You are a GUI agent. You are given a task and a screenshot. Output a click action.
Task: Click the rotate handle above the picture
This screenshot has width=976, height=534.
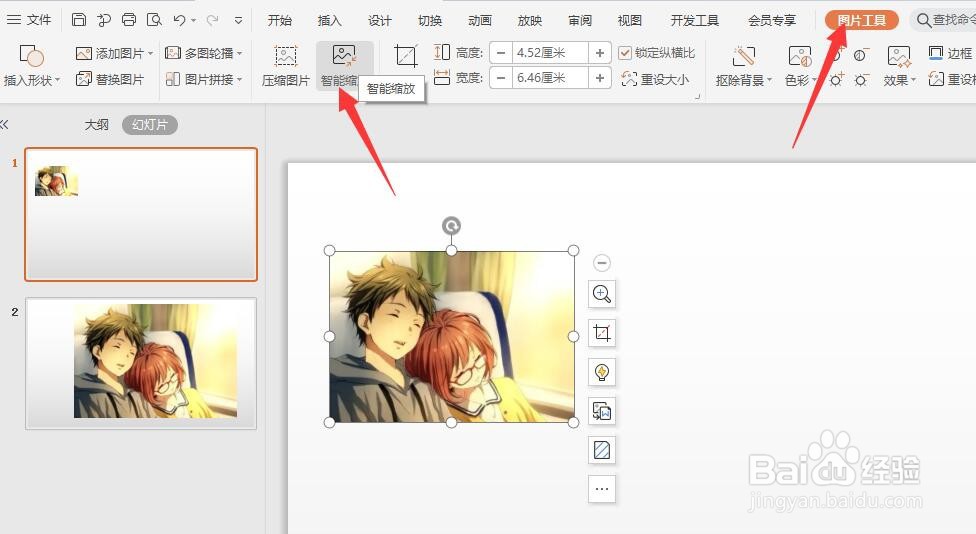[x=451, y=225]
